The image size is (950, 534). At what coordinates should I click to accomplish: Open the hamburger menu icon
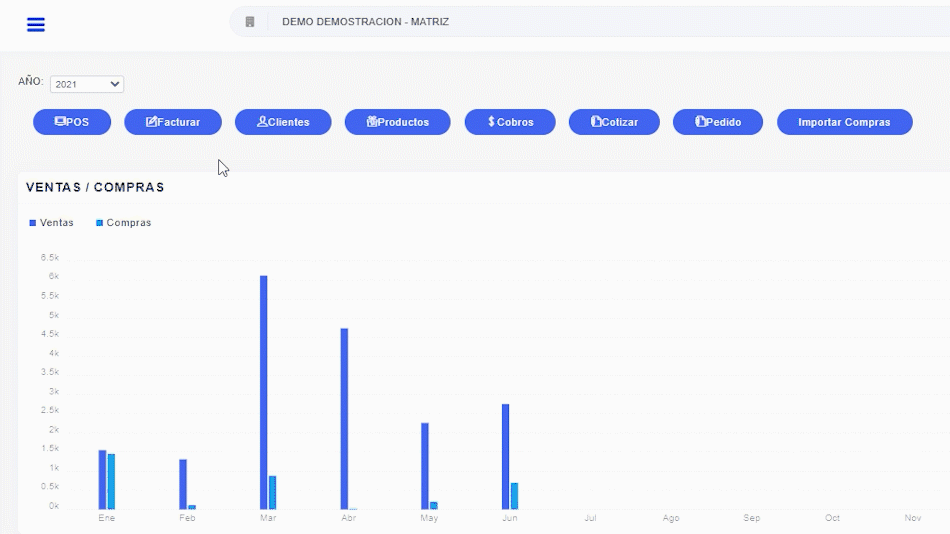[x=36, y=25]
